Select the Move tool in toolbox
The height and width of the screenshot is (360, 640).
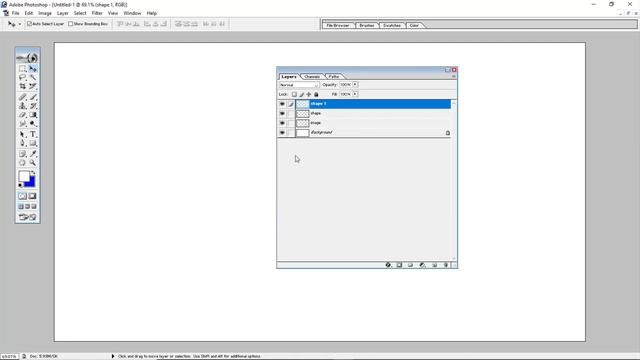pyautogui.click(x=33, y=69)
